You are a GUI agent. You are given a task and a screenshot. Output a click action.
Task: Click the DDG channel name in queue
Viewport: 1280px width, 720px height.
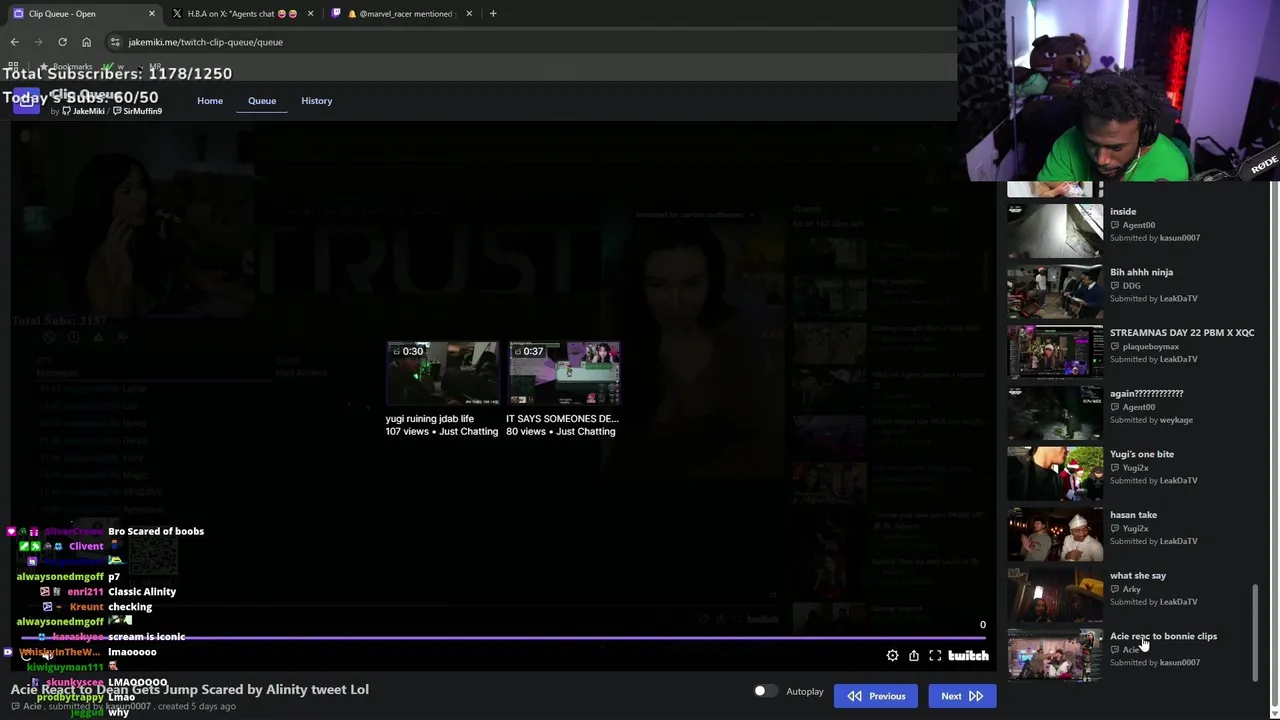coord(1131,286)
